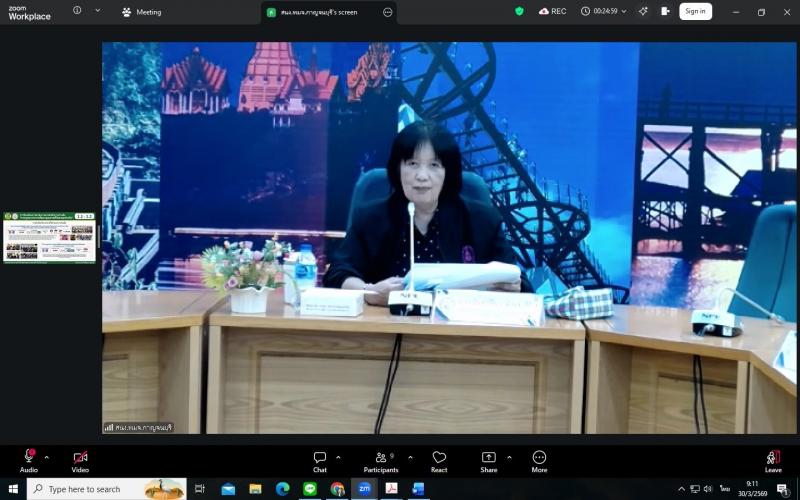Open shared screen options ellipsis
This screenshot has height=500, width=800.
pyautogui.click(x=388, y=12)
